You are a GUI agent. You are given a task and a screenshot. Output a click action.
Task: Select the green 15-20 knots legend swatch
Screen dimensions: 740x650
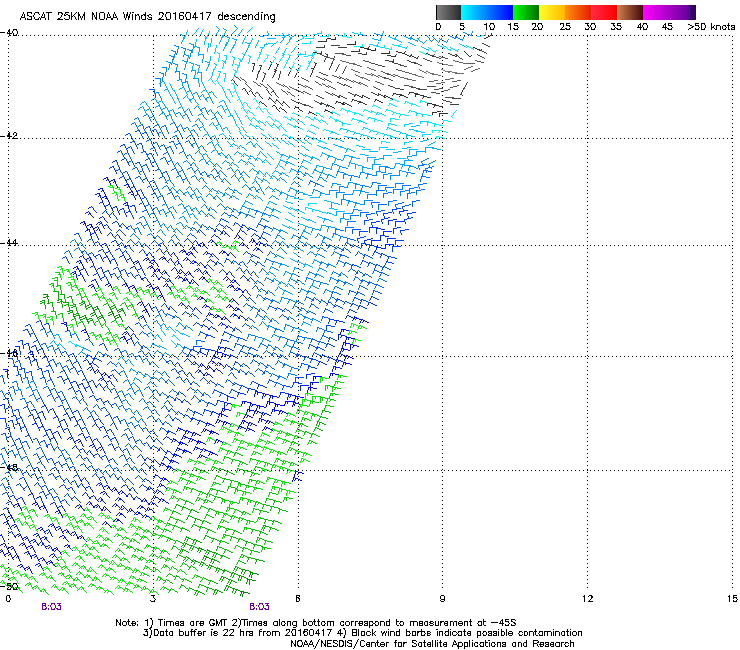(x=526, y=12)
